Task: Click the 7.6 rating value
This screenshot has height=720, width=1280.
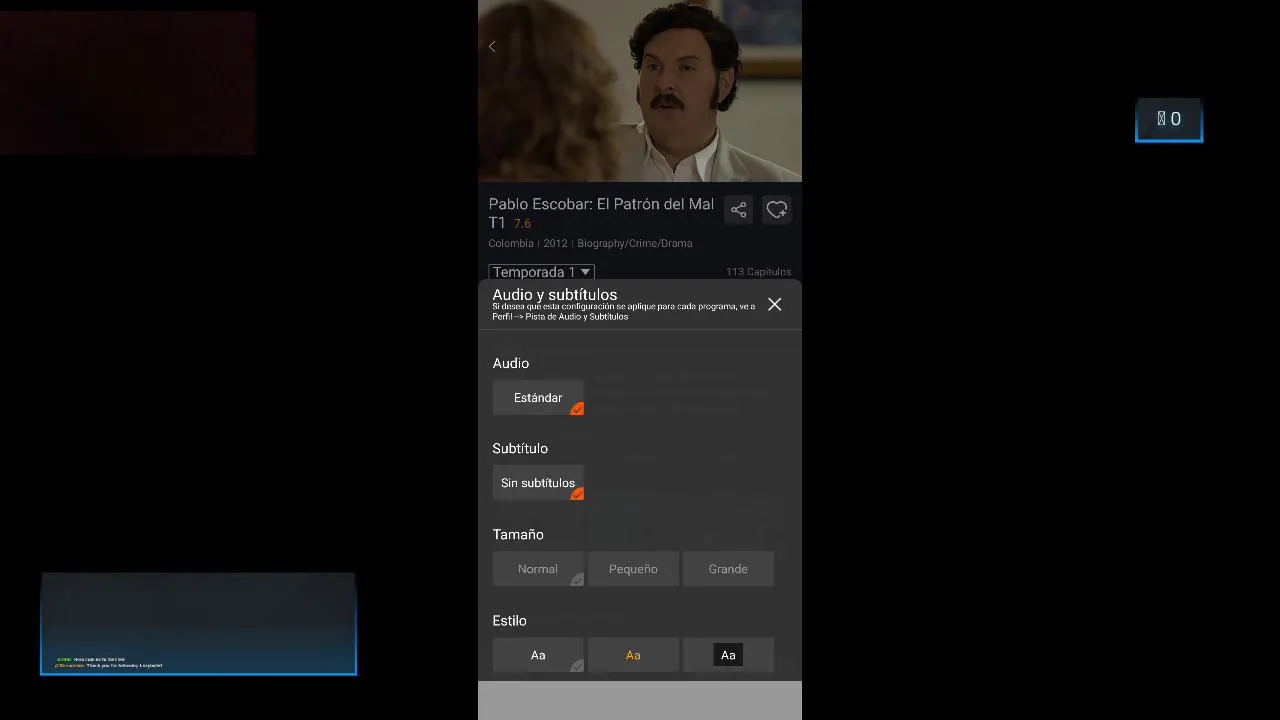Action: point(522,224)
